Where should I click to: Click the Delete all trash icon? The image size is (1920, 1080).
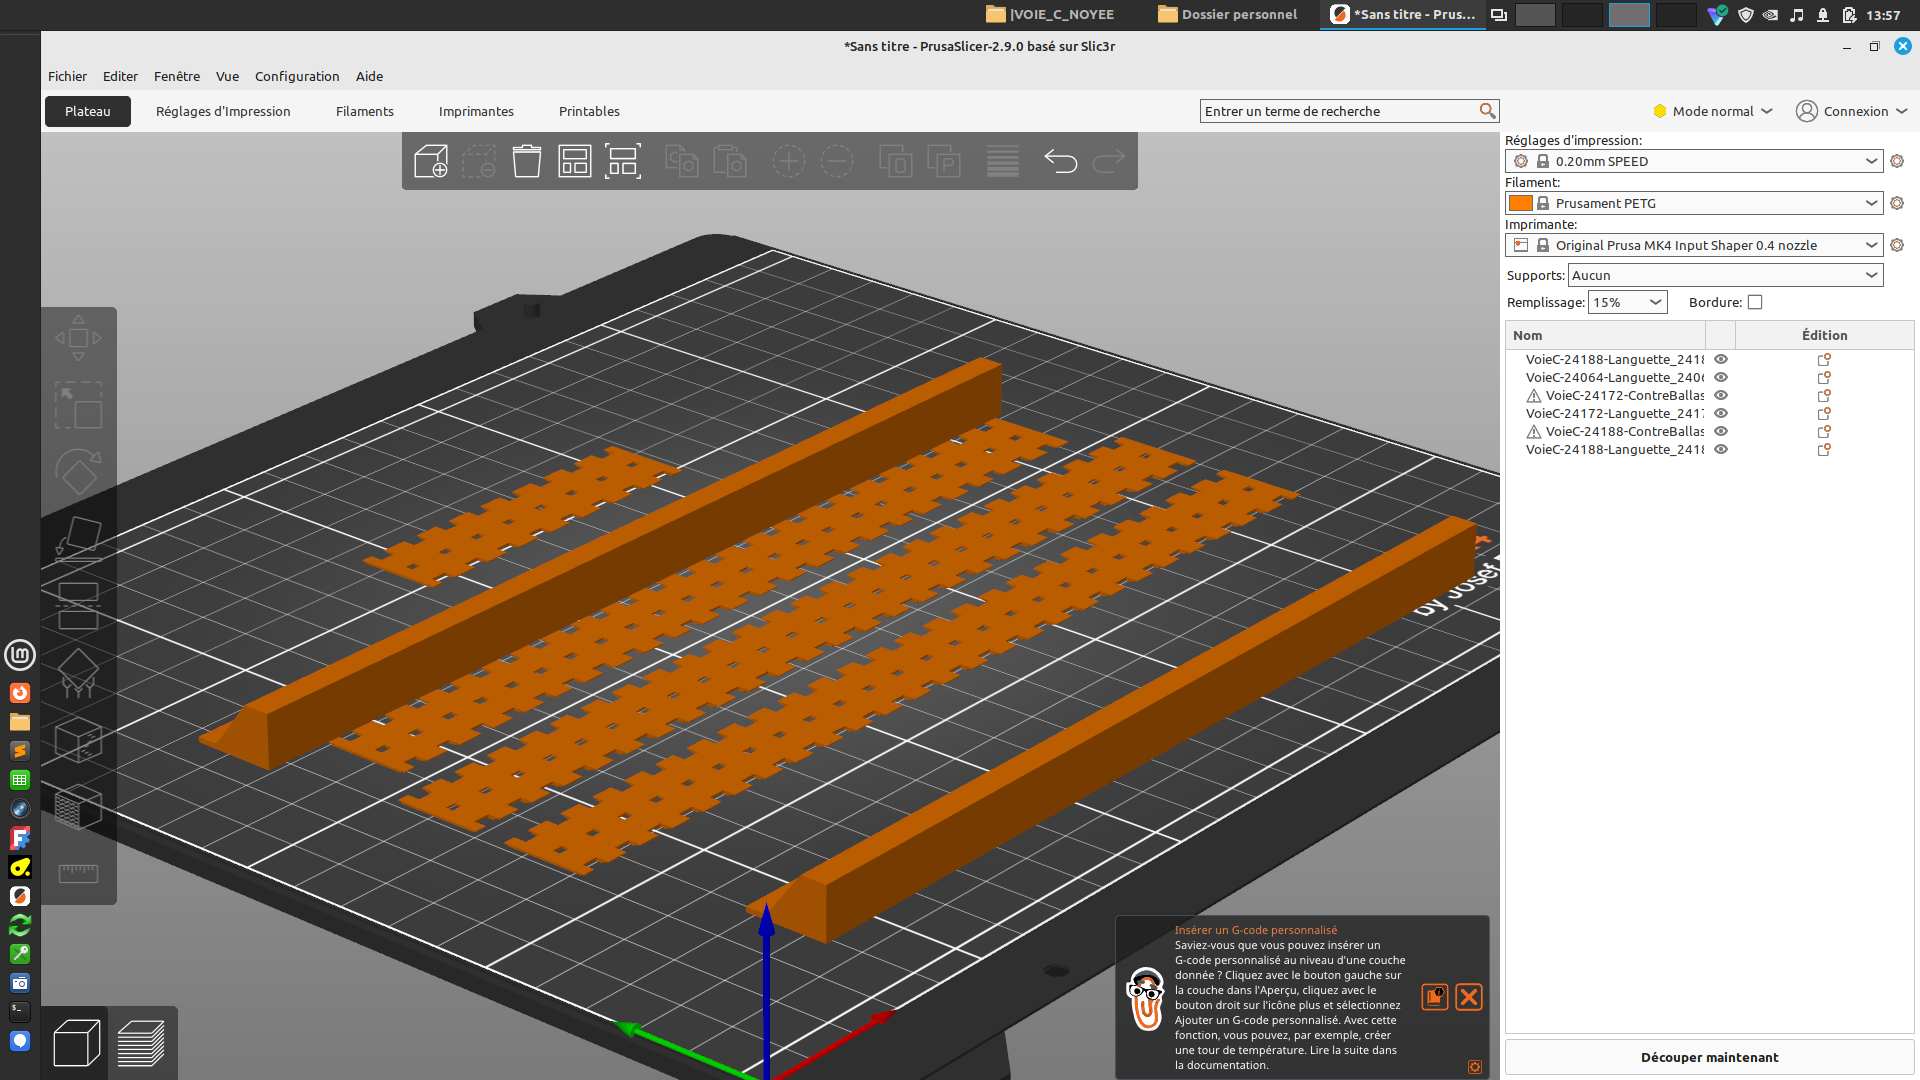click(527, 161)
